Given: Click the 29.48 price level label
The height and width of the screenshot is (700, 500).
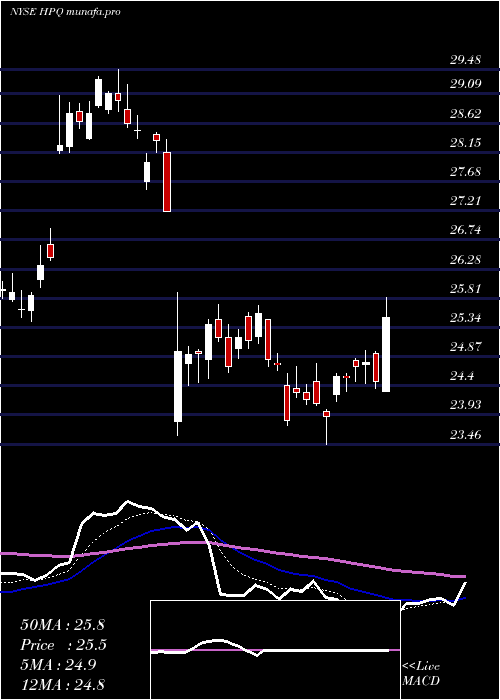Looking at the screenshot, I should [x=465, y=60].
